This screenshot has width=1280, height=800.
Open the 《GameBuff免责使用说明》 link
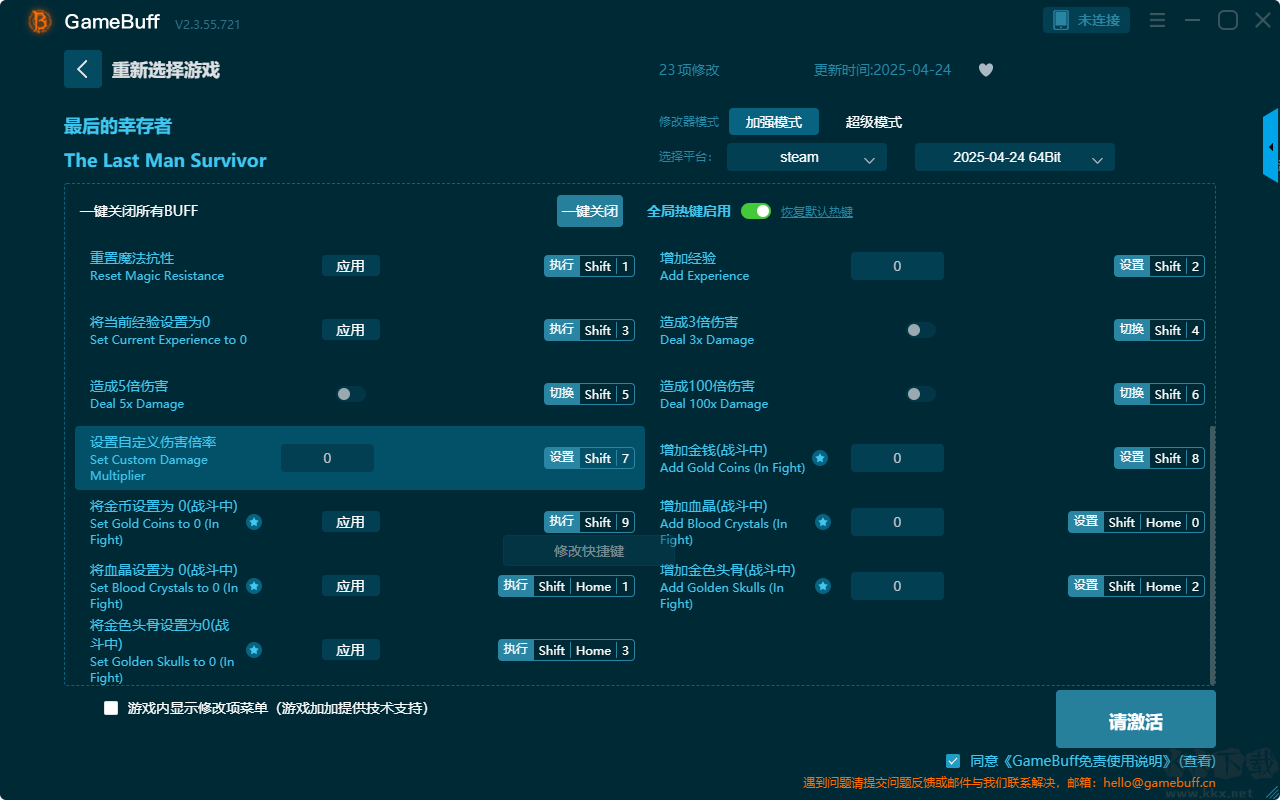[1086, 761]
